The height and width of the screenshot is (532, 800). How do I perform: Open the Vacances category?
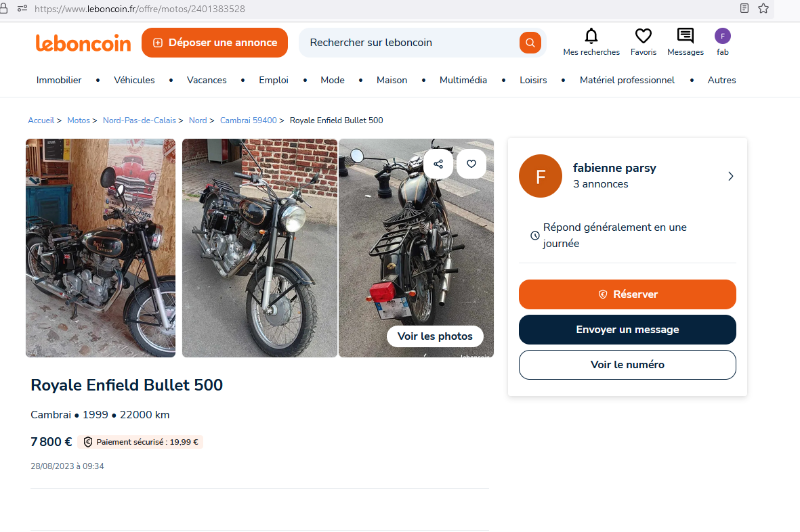(x=207, y=80)
